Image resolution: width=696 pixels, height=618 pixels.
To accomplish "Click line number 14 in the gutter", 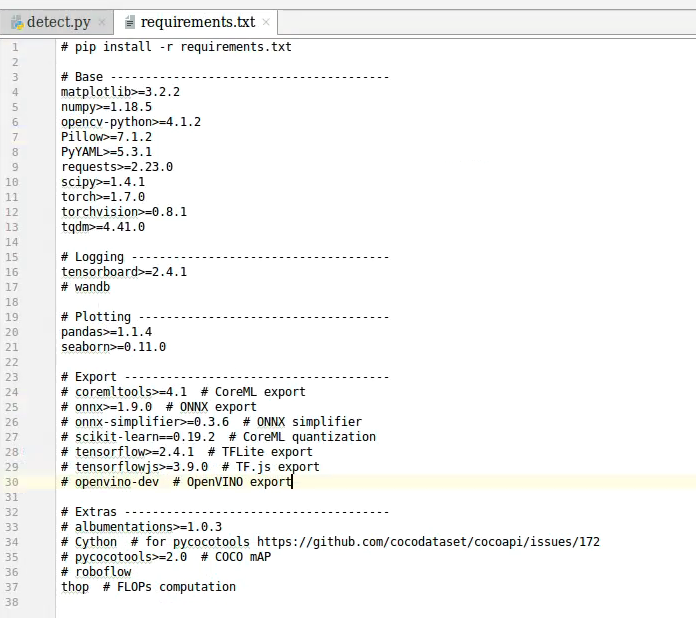I will point(12,242).
